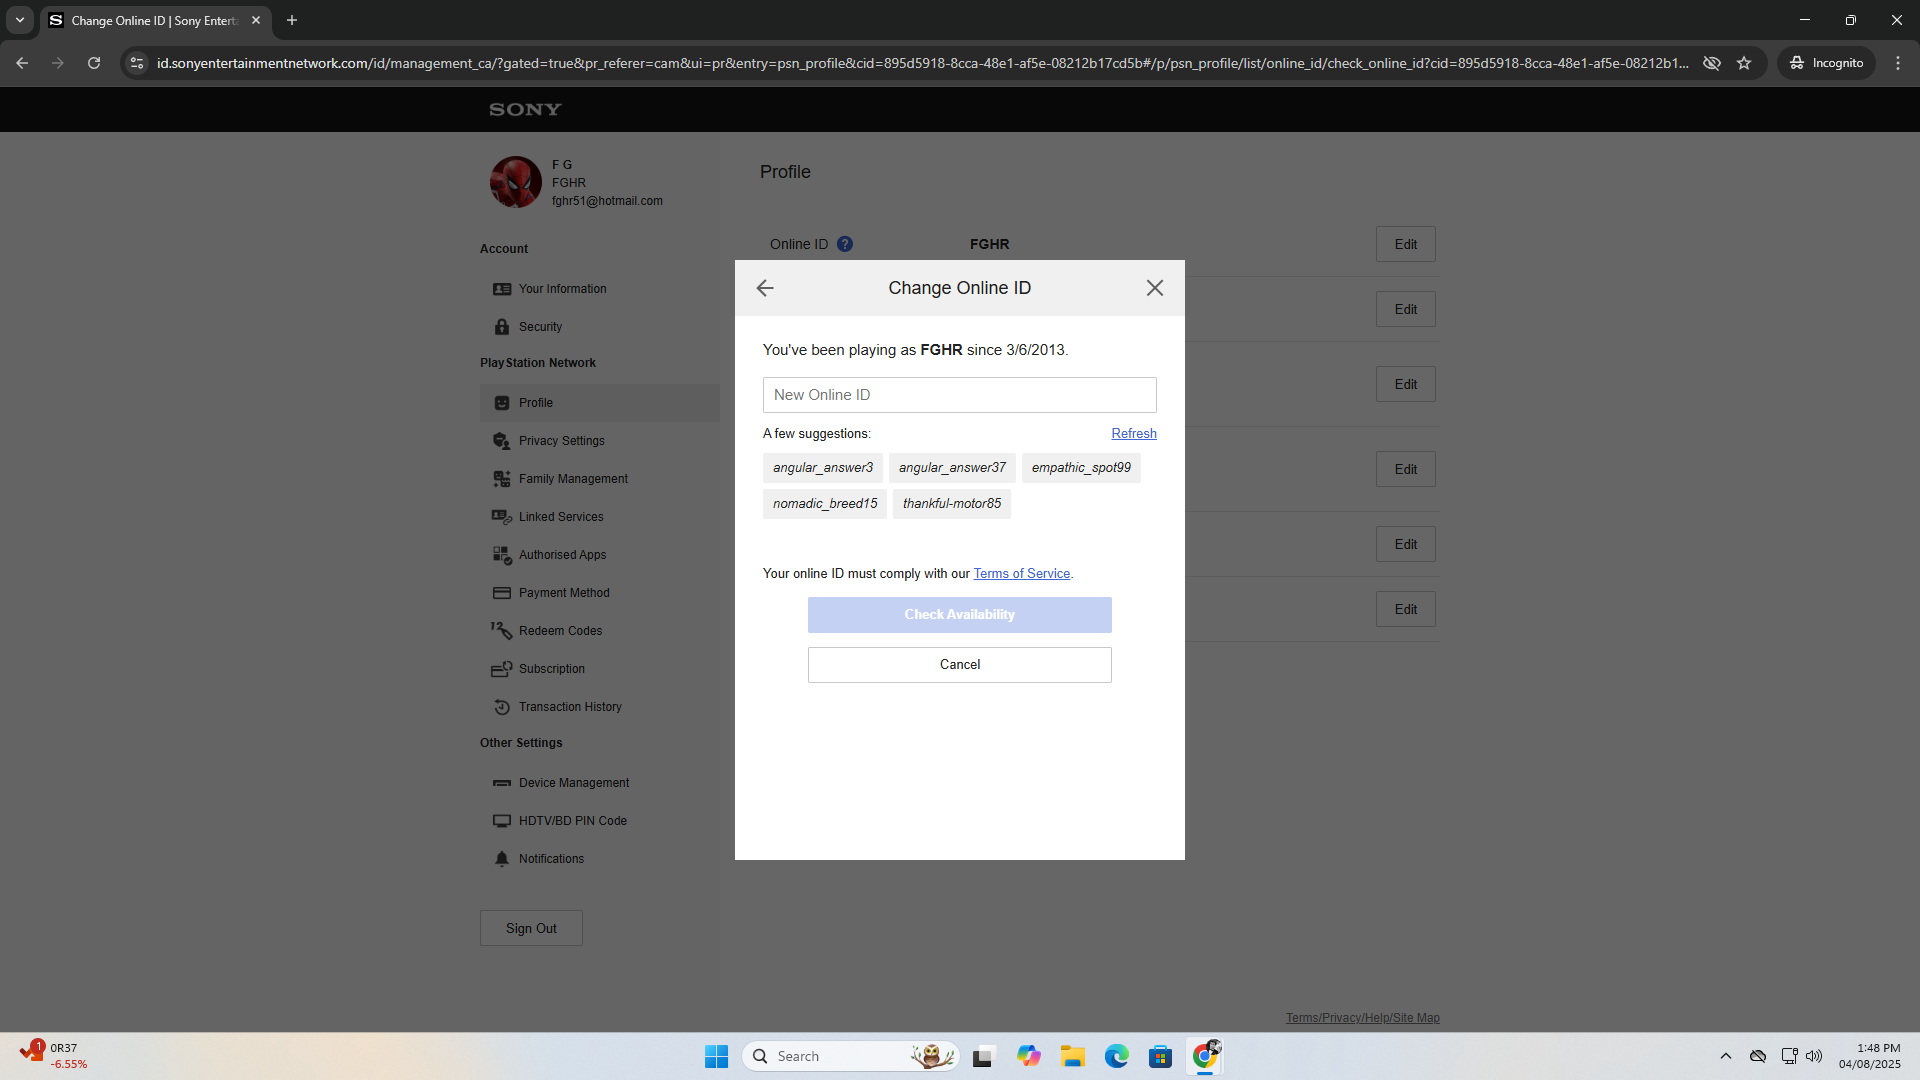Viewport: 1920px width, 1080px height.
Task: Choose suggestion thankful-motor85
Action: [952, 504]
